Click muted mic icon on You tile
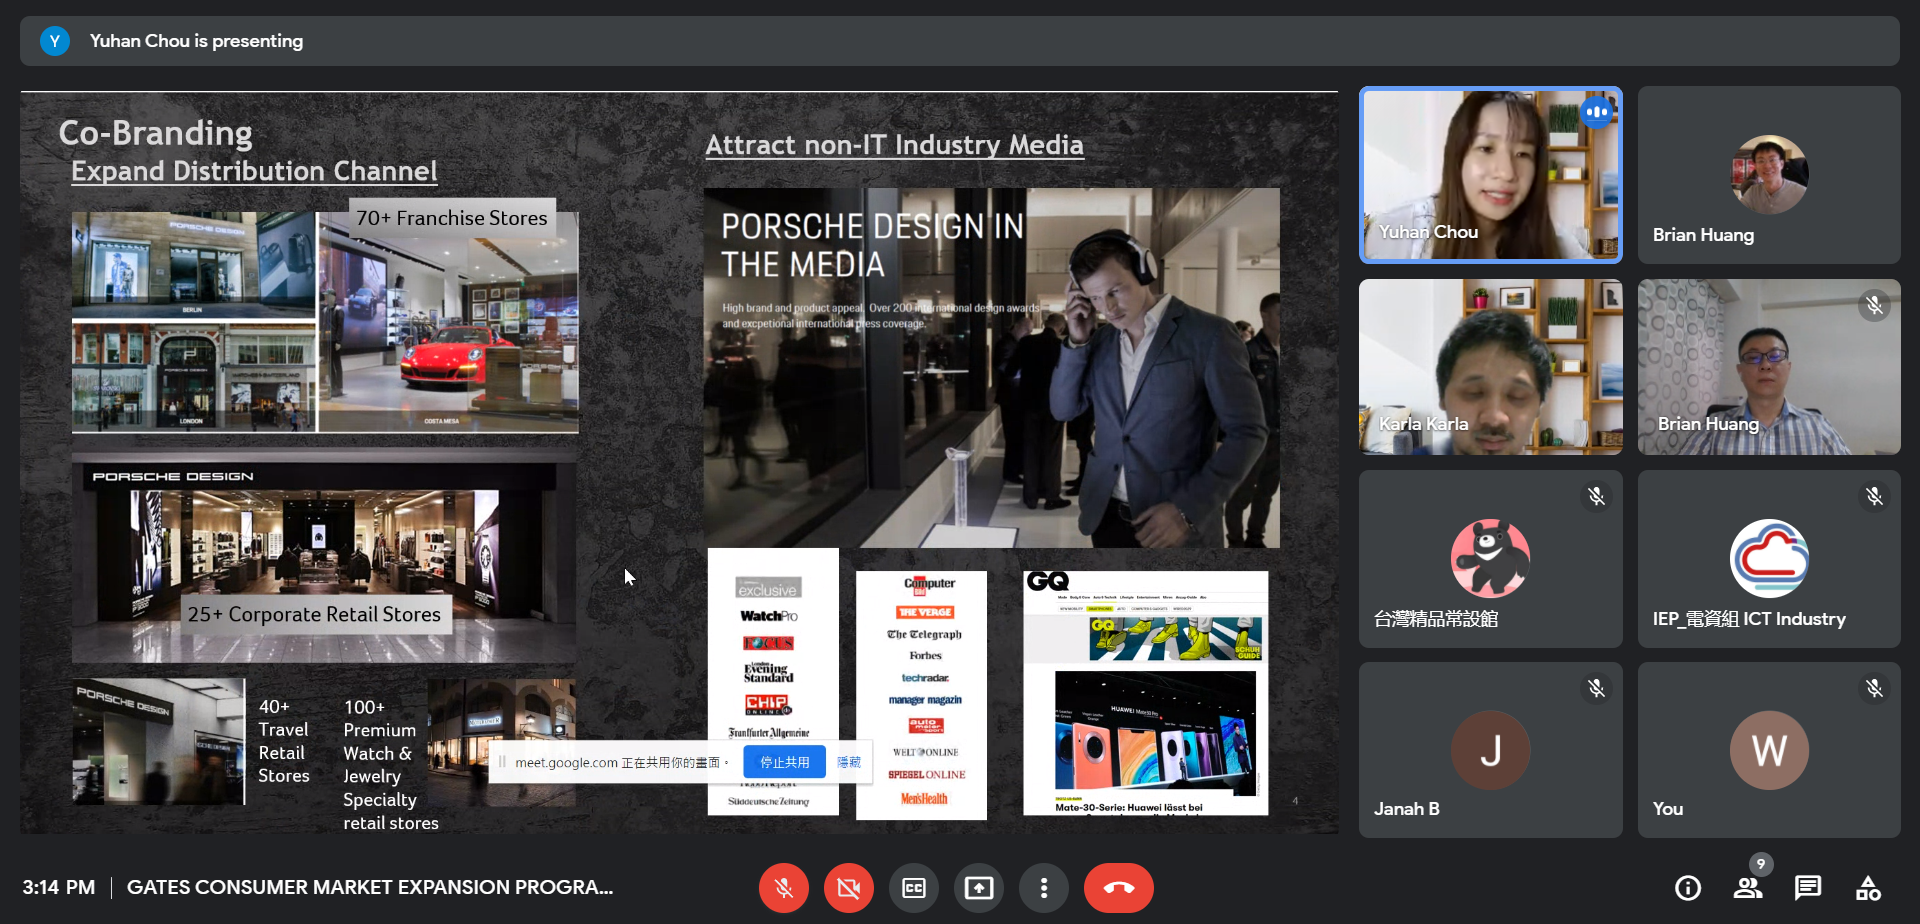This screenshot has height=924, width=1920. [x=1875, y=688]
